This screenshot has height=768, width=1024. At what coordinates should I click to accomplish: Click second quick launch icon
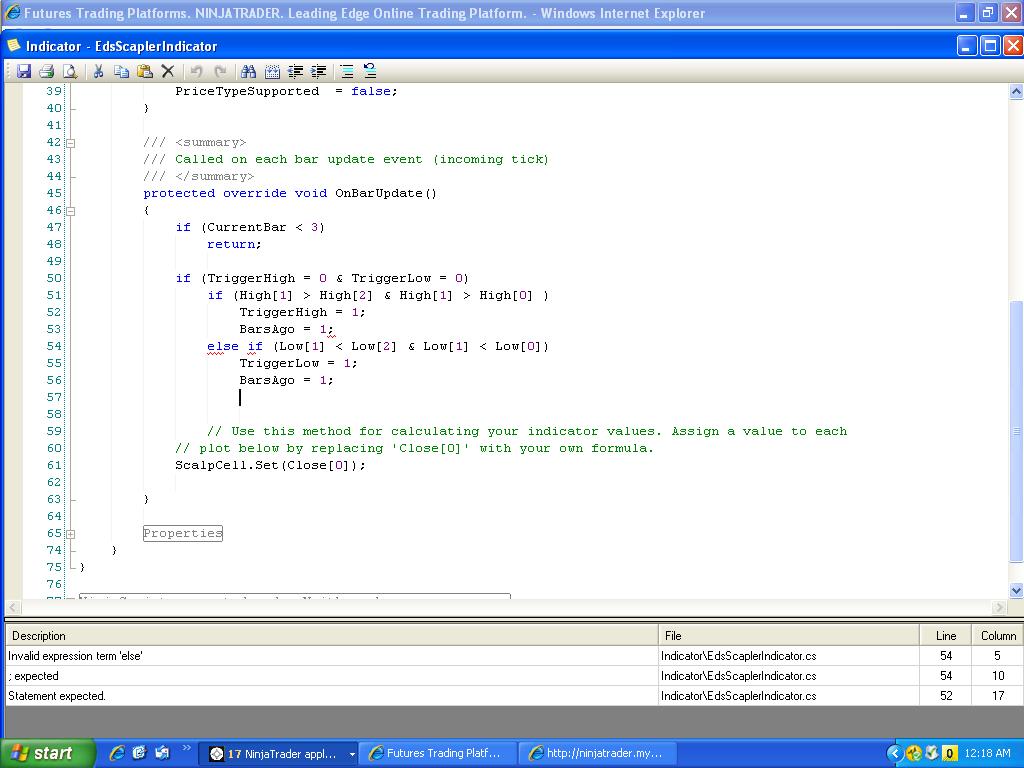click(x=140, y=753)
